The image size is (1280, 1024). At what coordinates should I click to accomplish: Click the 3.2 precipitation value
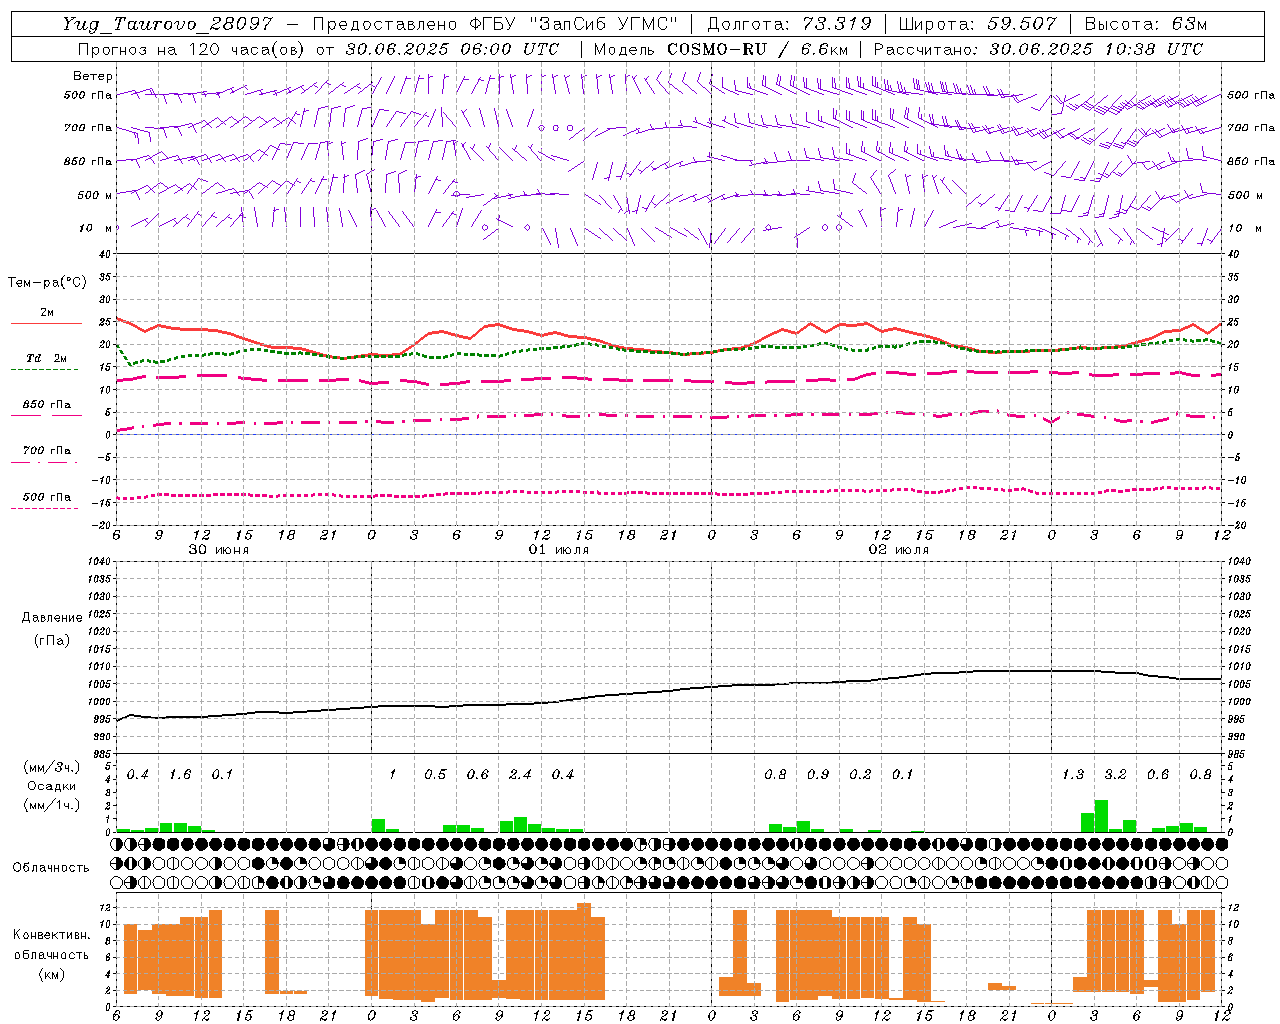click(1115, 775)
